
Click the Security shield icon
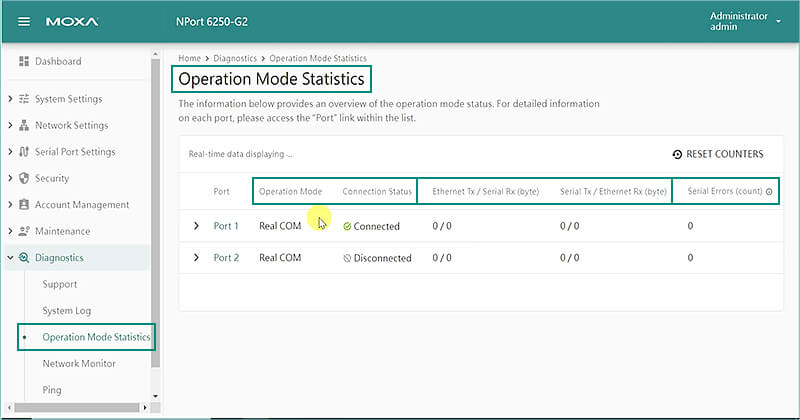click(24, 179)
